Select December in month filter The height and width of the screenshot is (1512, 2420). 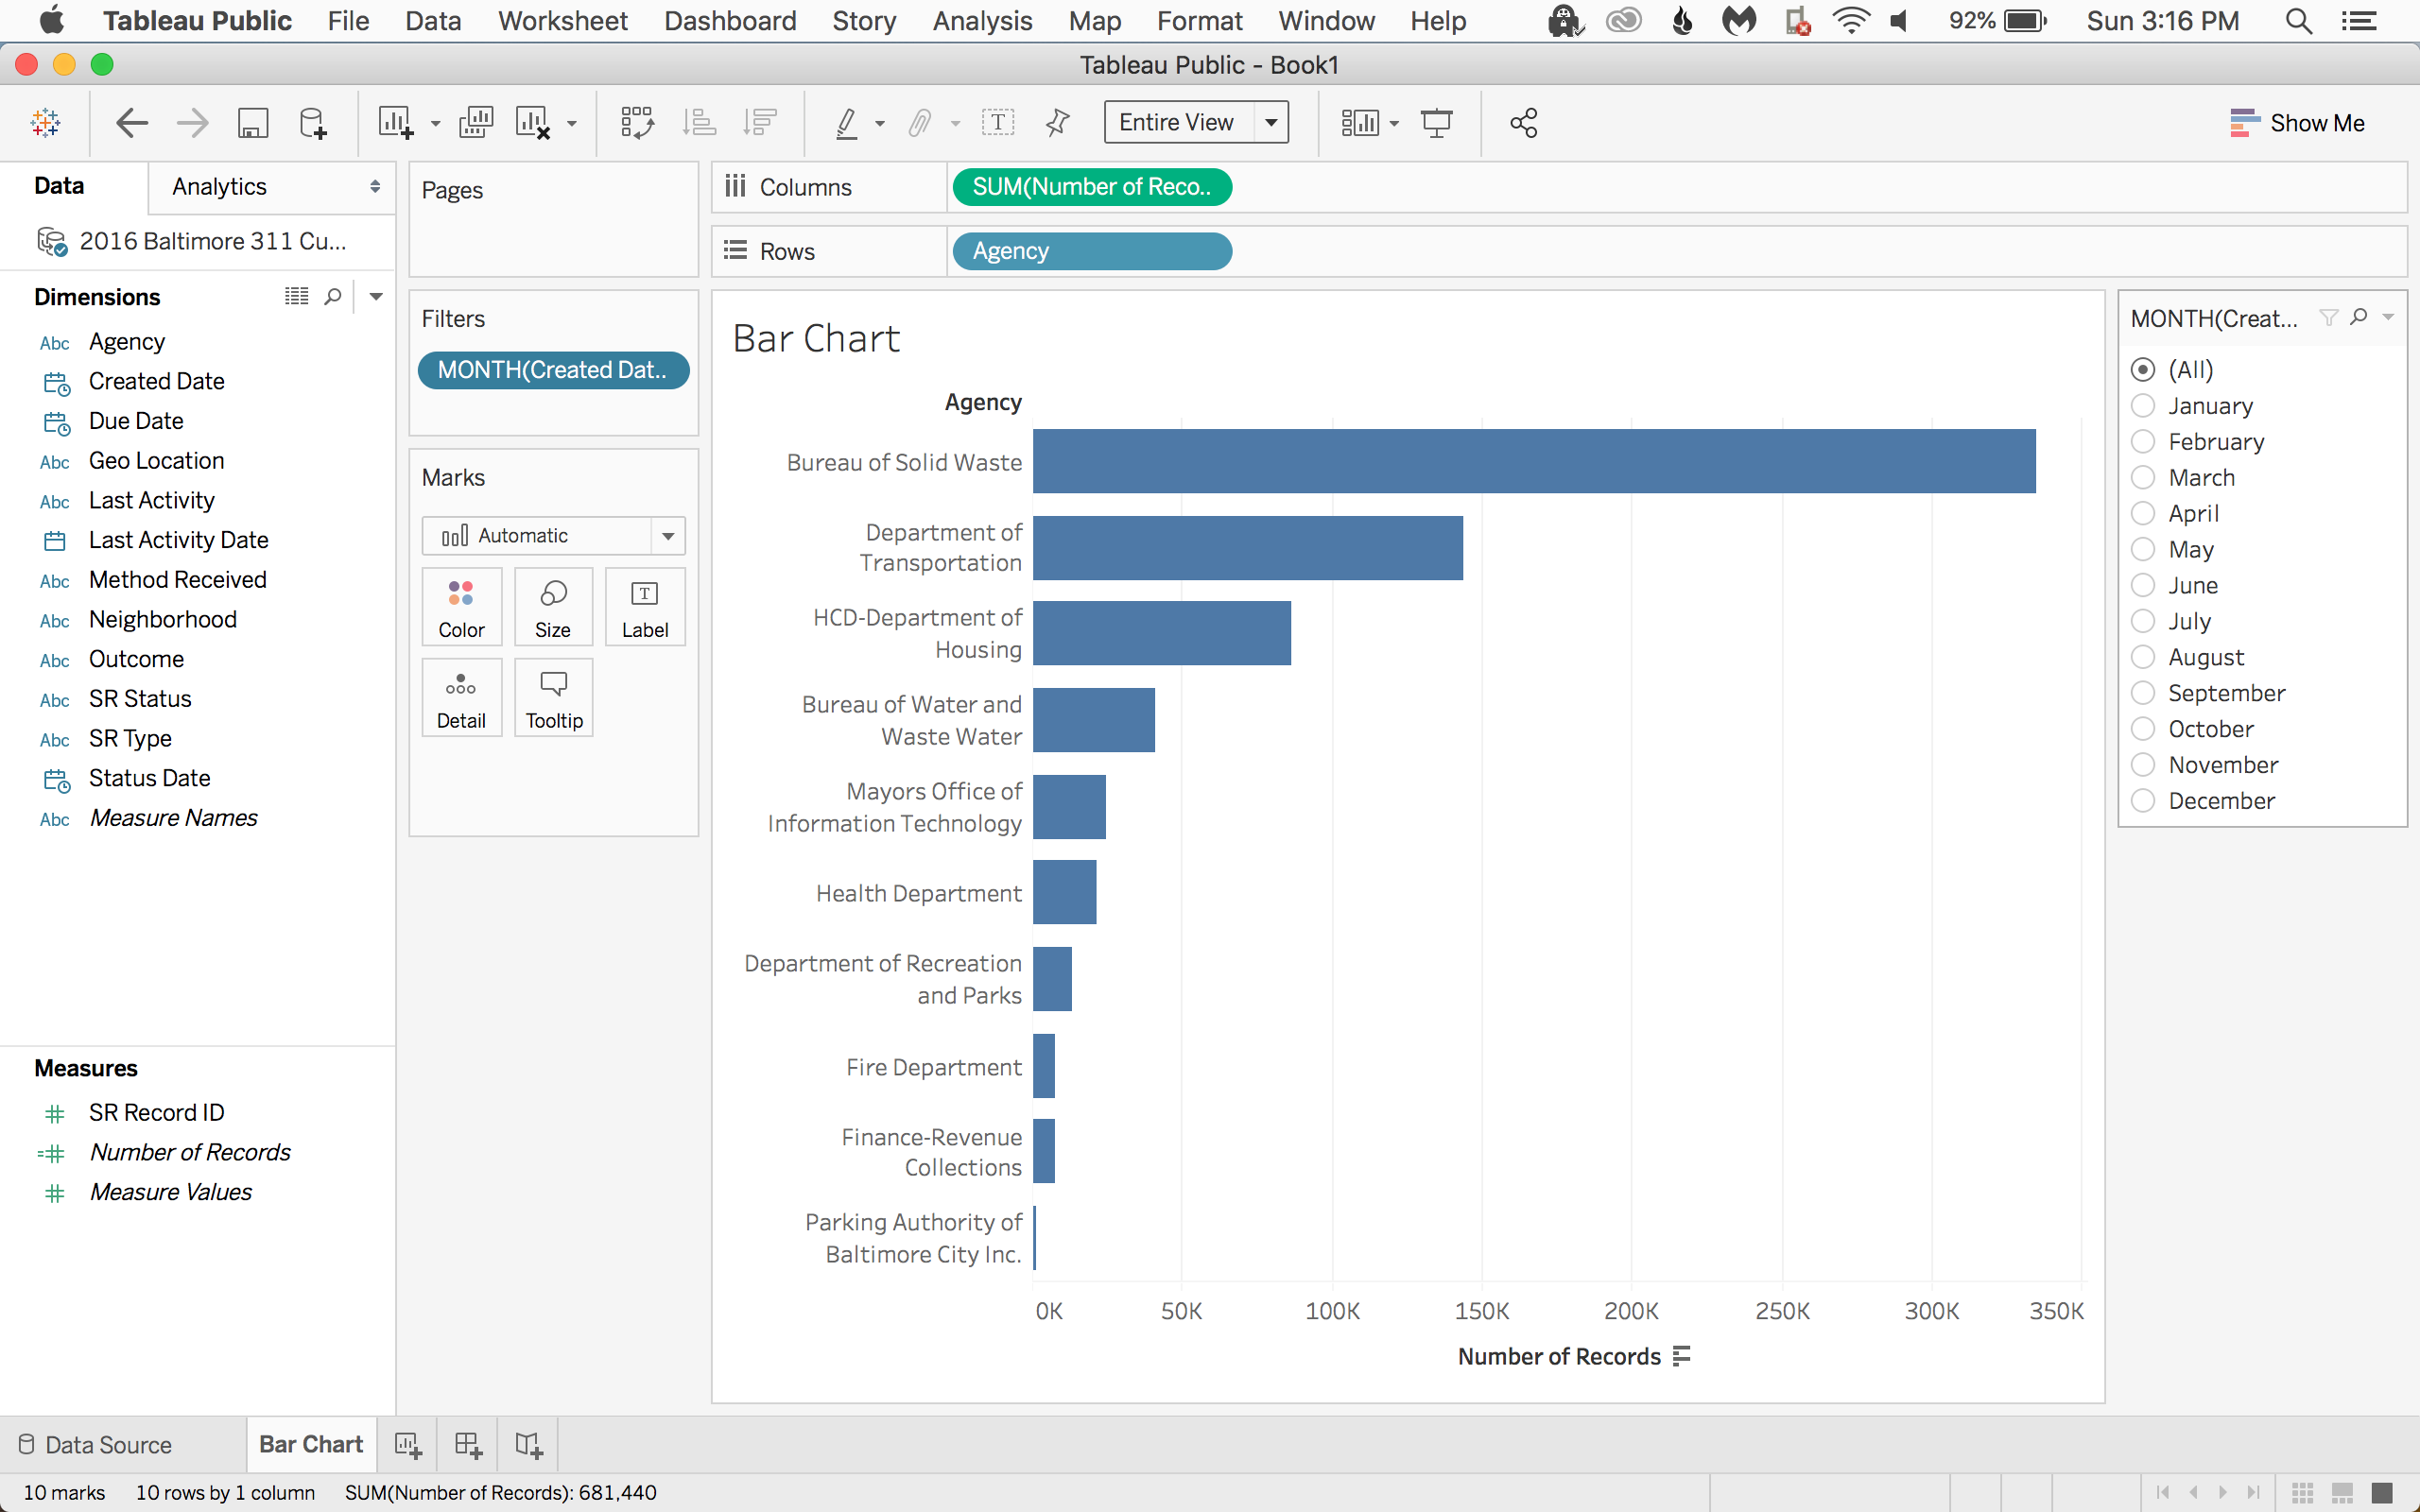(2142, 801)
